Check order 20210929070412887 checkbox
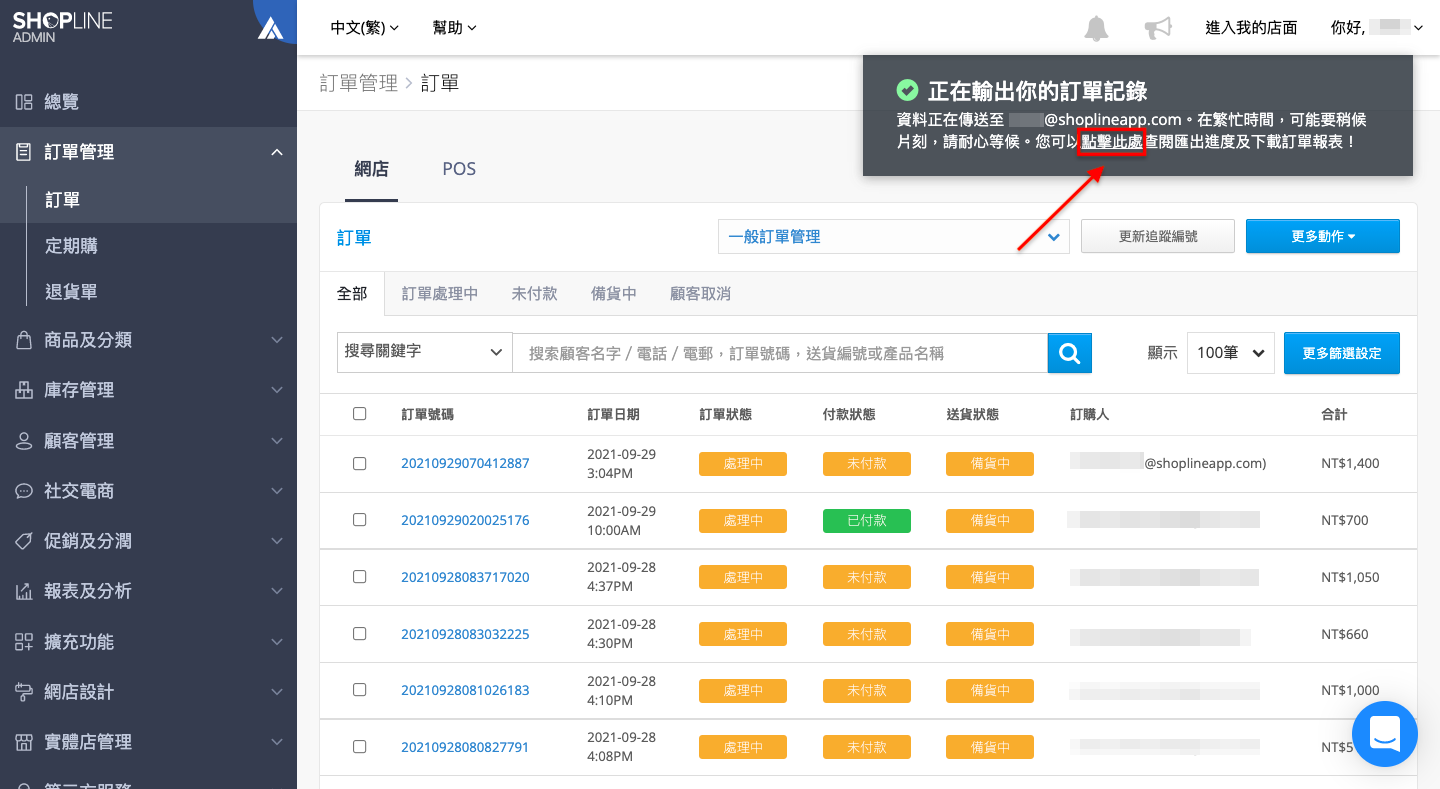Screen dimensions: 1440x789 [x=360, y=463]
